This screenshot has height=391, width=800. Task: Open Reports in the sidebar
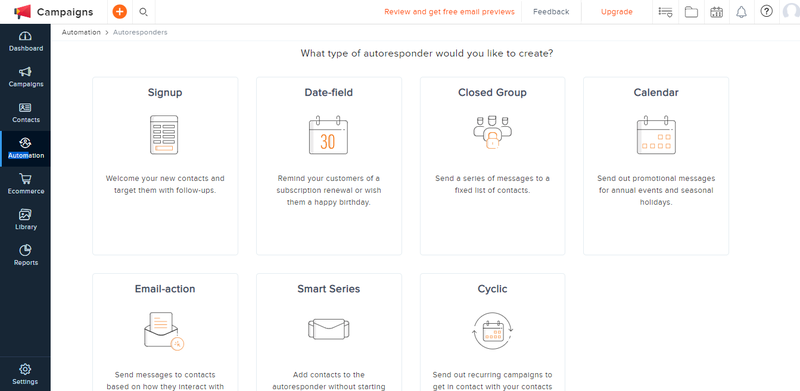pyautogui.click(x=26, y=256)
